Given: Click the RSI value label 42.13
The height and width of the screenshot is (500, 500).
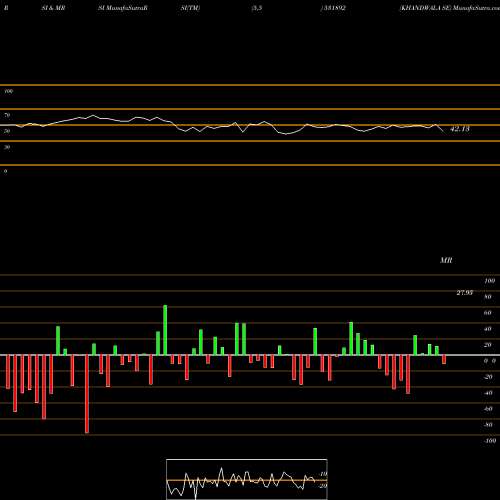Looking at the screenshot, I should (x=460, y=129).
